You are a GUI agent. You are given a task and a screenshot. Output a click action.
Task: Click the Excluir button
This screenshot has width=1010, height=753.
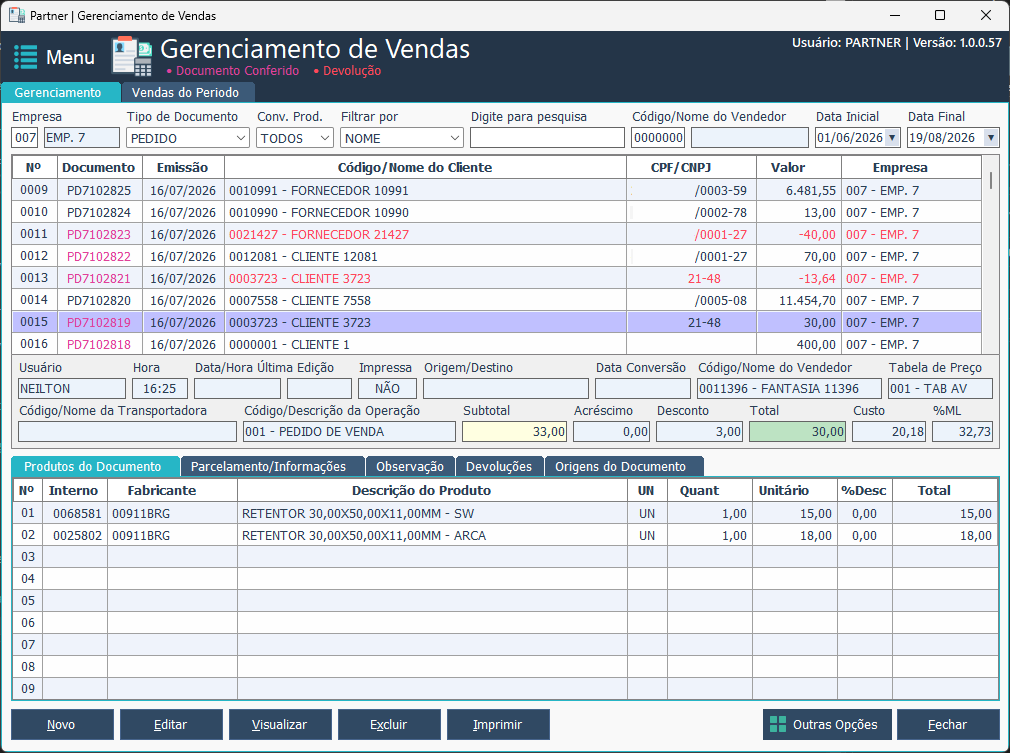coord(389,725)
